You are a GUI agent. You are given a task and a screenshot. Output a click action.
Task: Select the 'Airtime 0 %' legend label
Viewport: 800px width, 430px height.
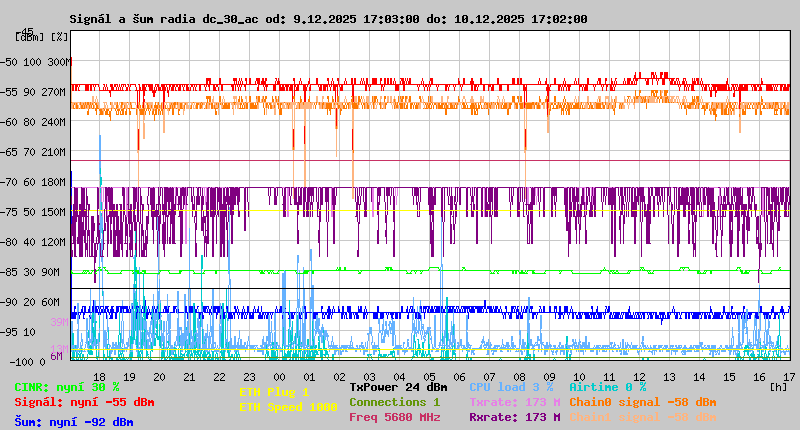click(607, 386)
